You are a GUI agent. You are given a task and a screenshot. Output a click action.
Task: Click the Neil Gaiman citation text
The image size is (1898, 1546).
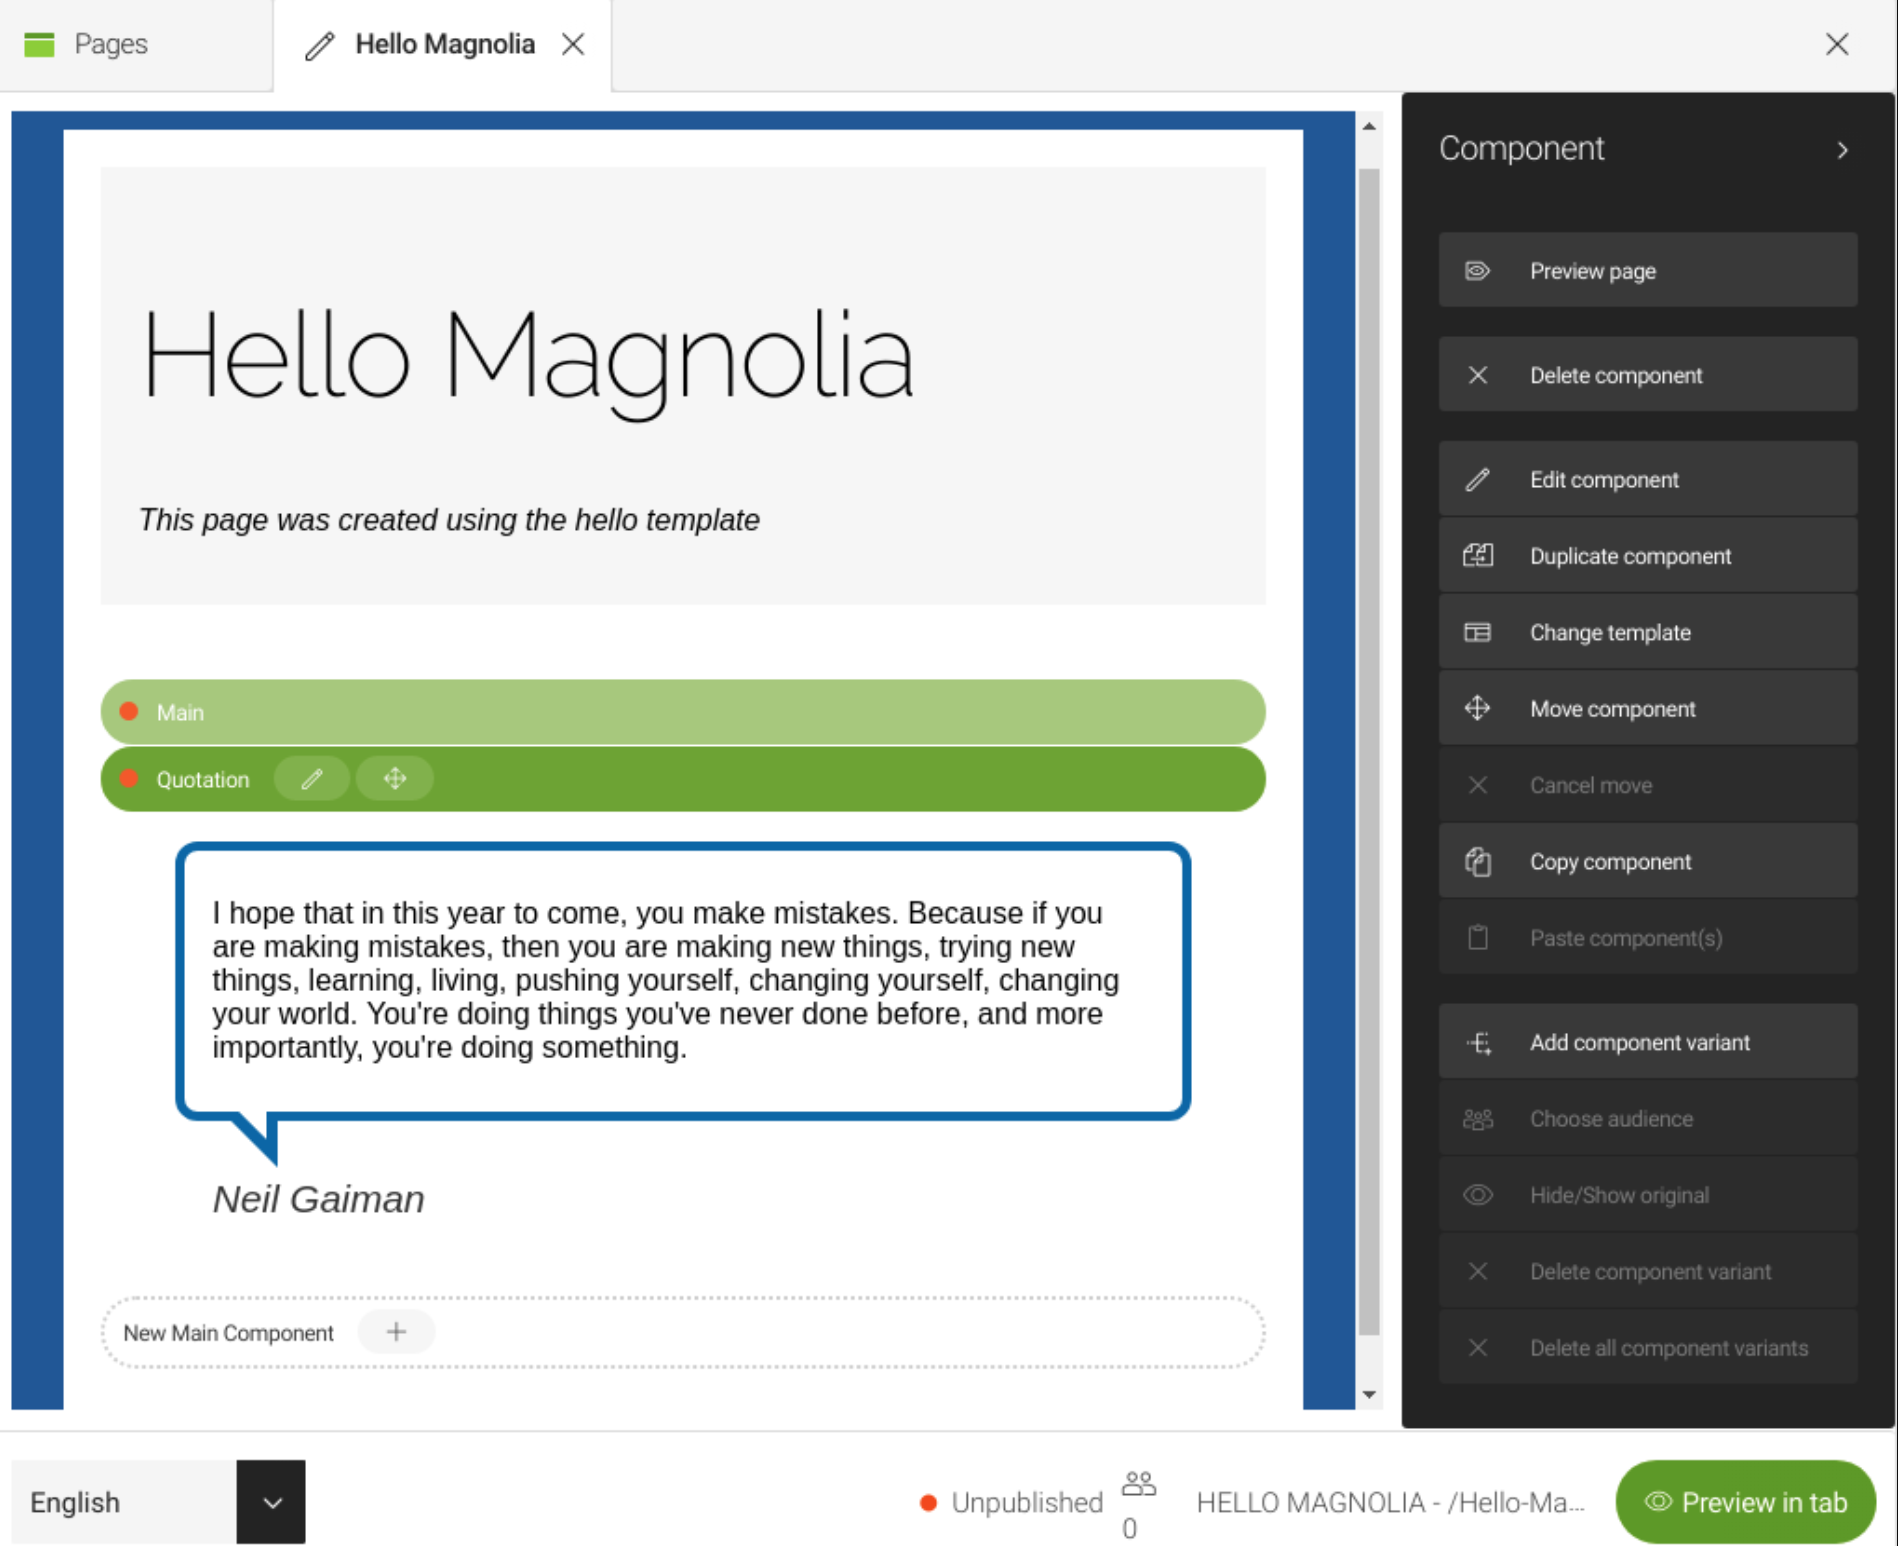pyautogui.click(x=318, y=1198)
